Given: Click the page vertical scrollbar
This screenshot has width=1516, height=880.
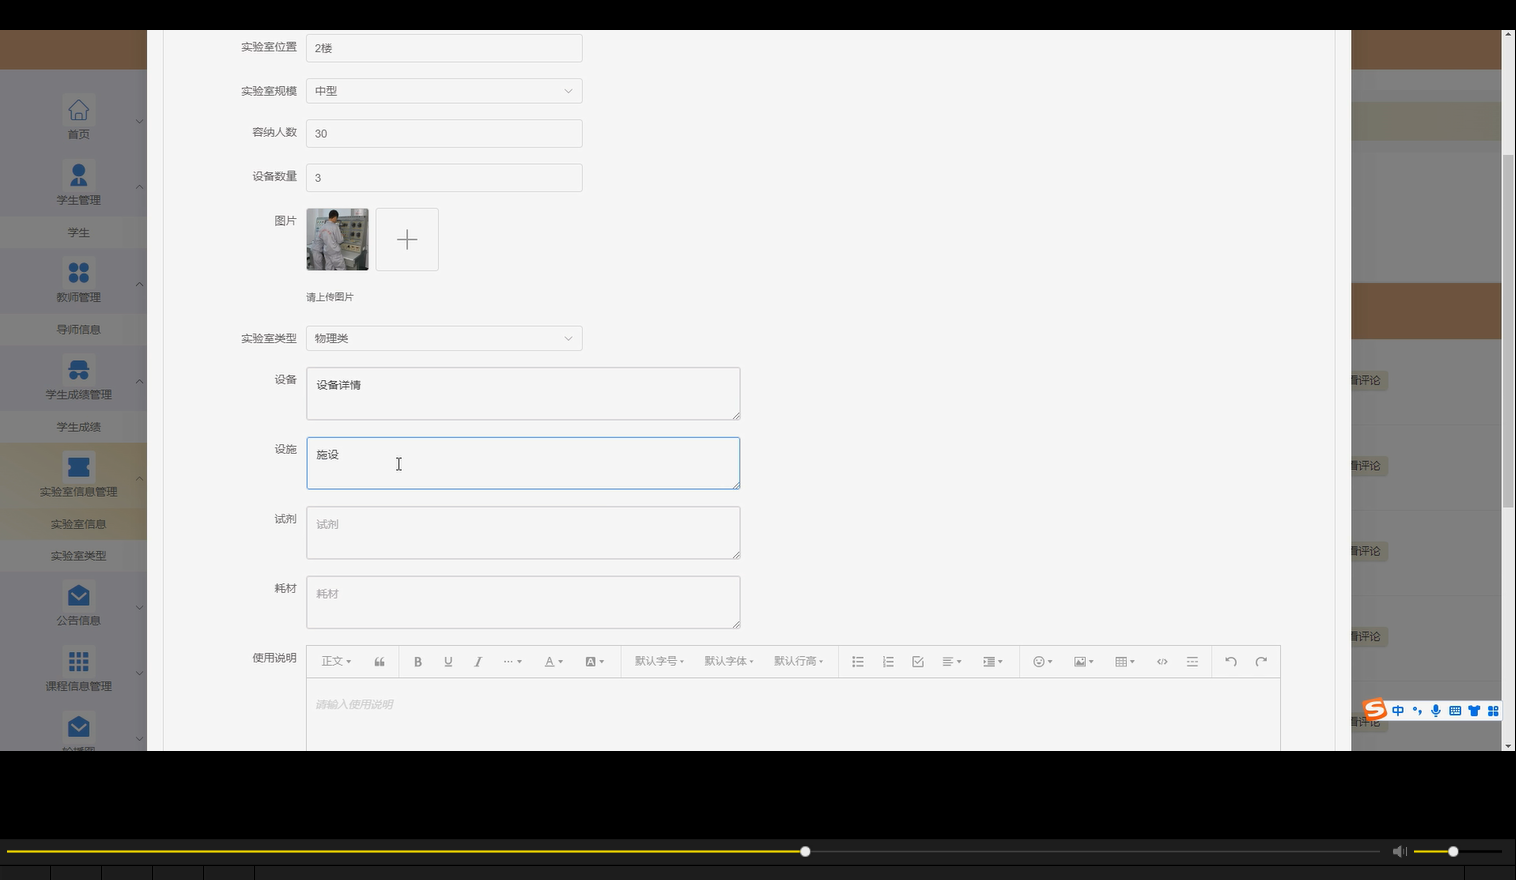Looking at the screenshot, I should click(x=1508, y=330).
